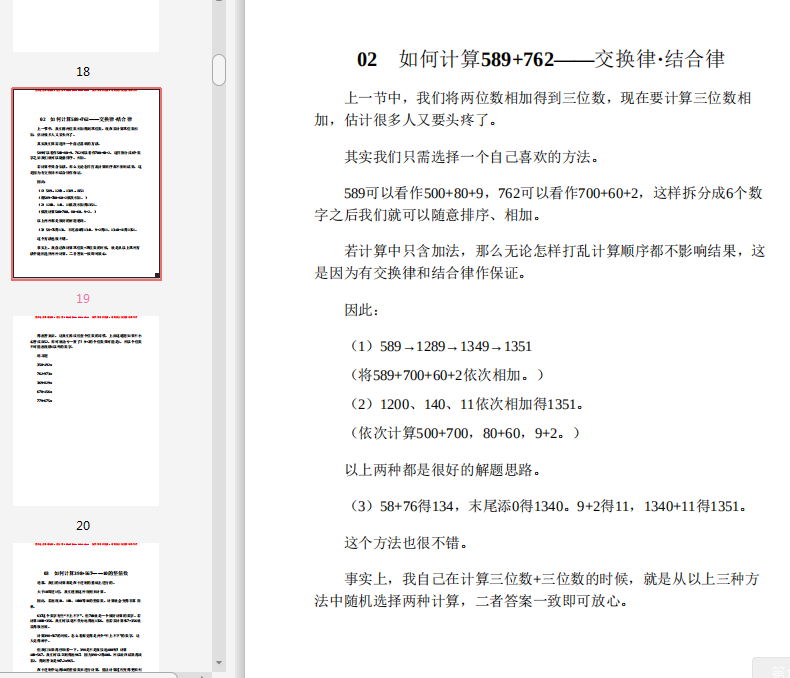Click page number label 20
790x678 pixels.
[83, 525]
